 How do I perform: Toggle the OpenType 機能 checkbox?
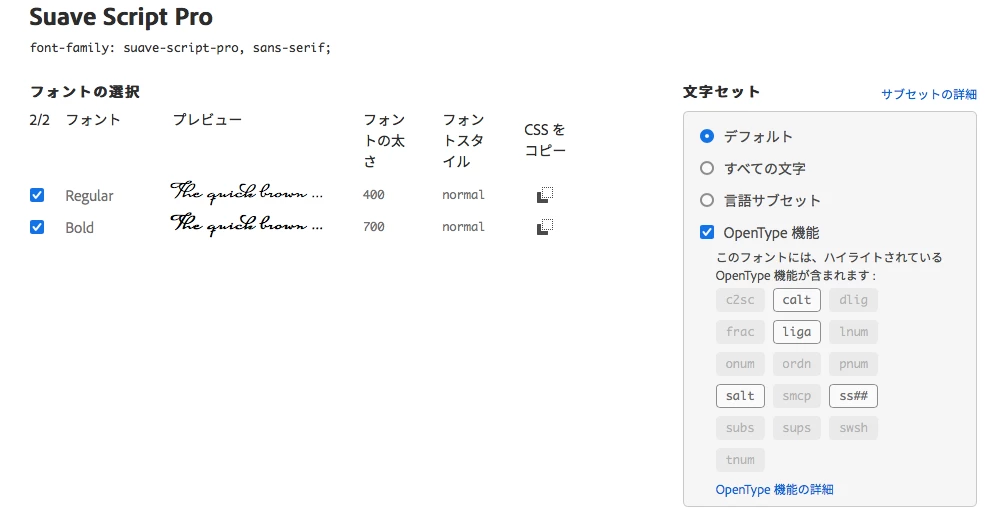click(x=707, y=232)
